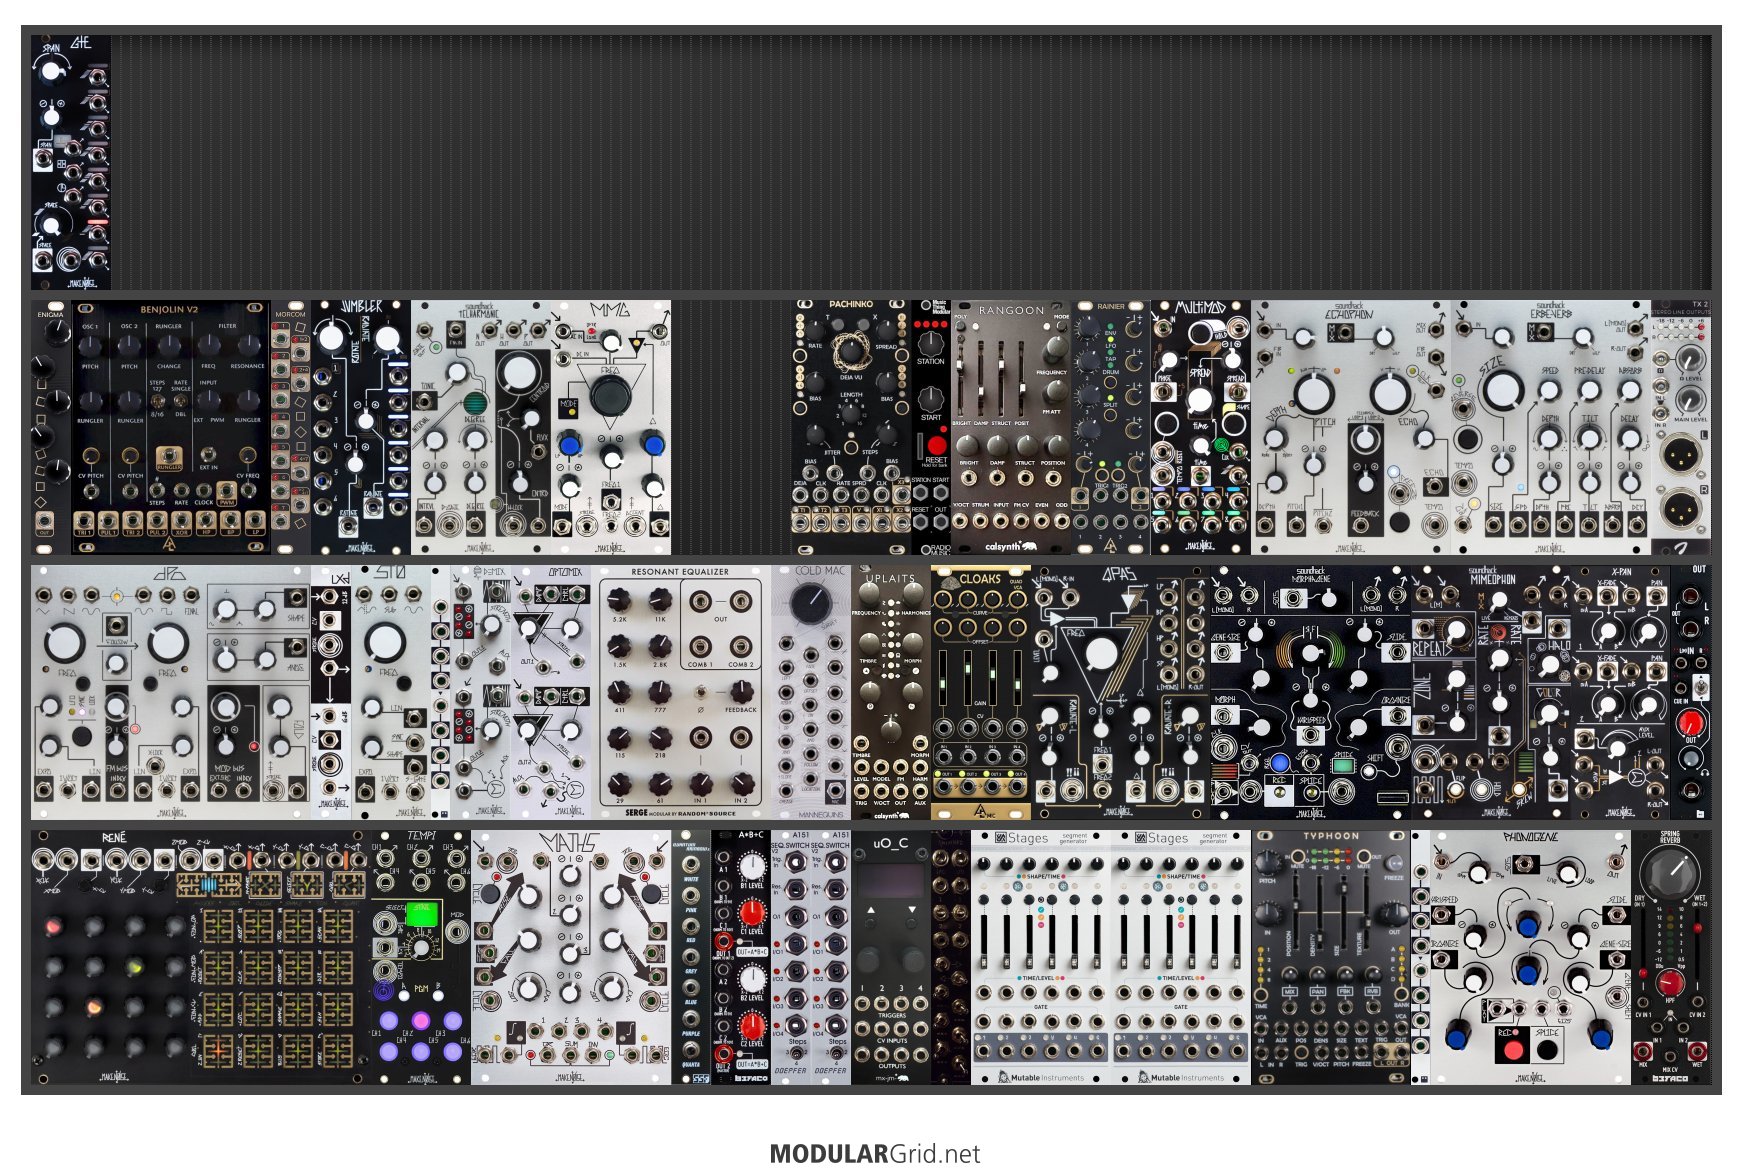The image size is (1752, 1175).
Task: Select the MultiMod module
Action: [1201, 427]
